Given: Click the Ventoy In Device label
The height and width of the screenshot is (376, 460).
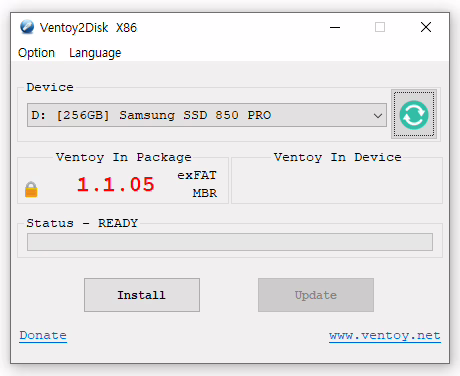Looking at the screenshot, I should 337,157.
